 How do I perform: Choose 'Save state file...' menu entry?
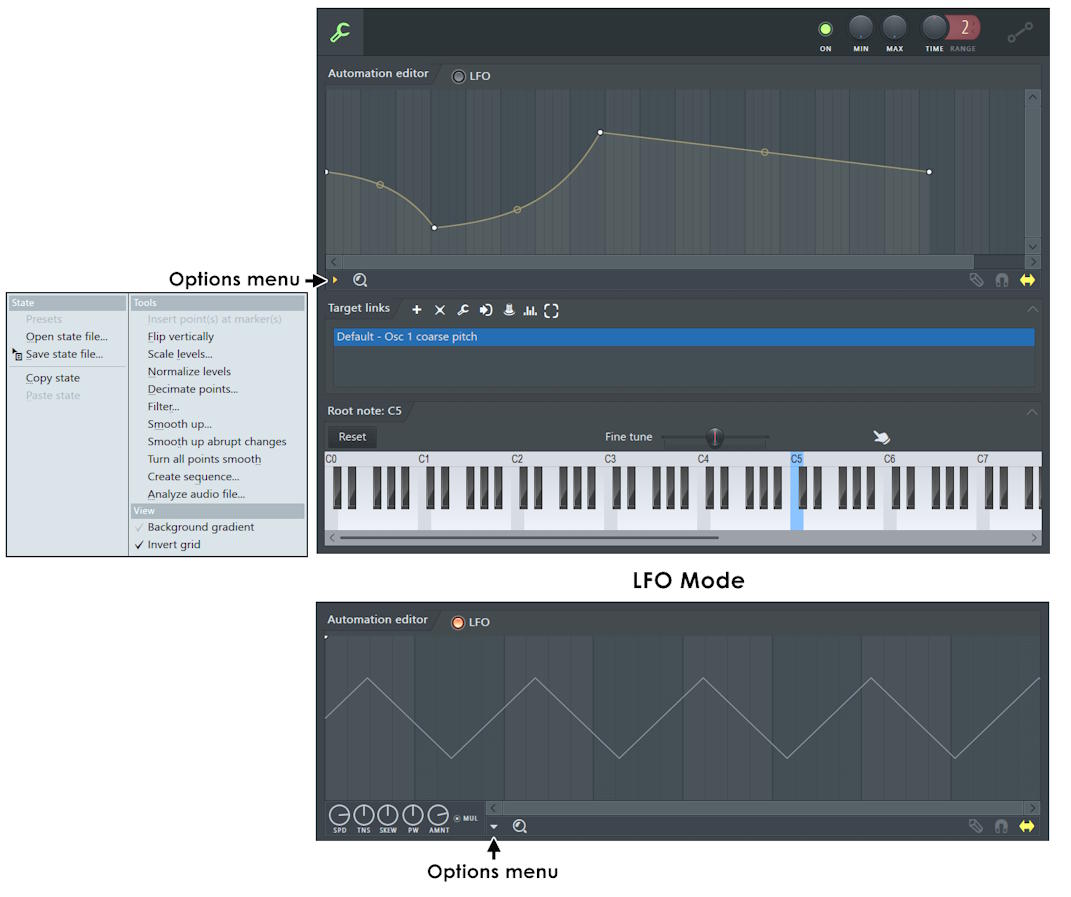pos(64,354)
